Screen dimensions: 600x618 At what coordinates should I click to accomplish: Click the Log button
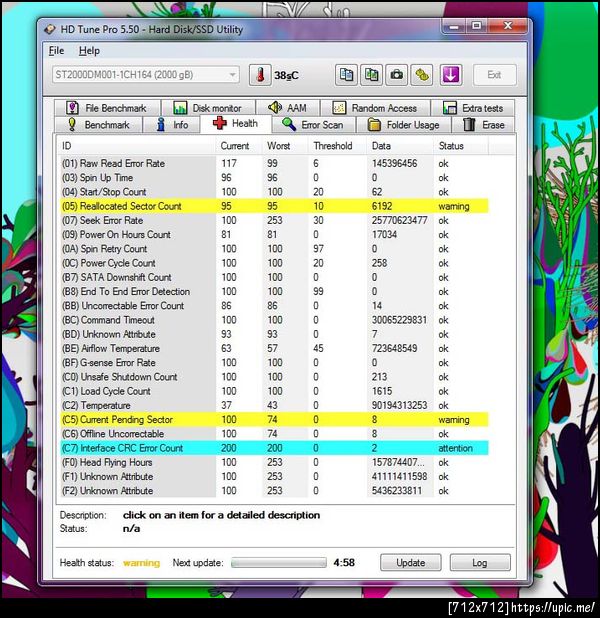(480, 562)
